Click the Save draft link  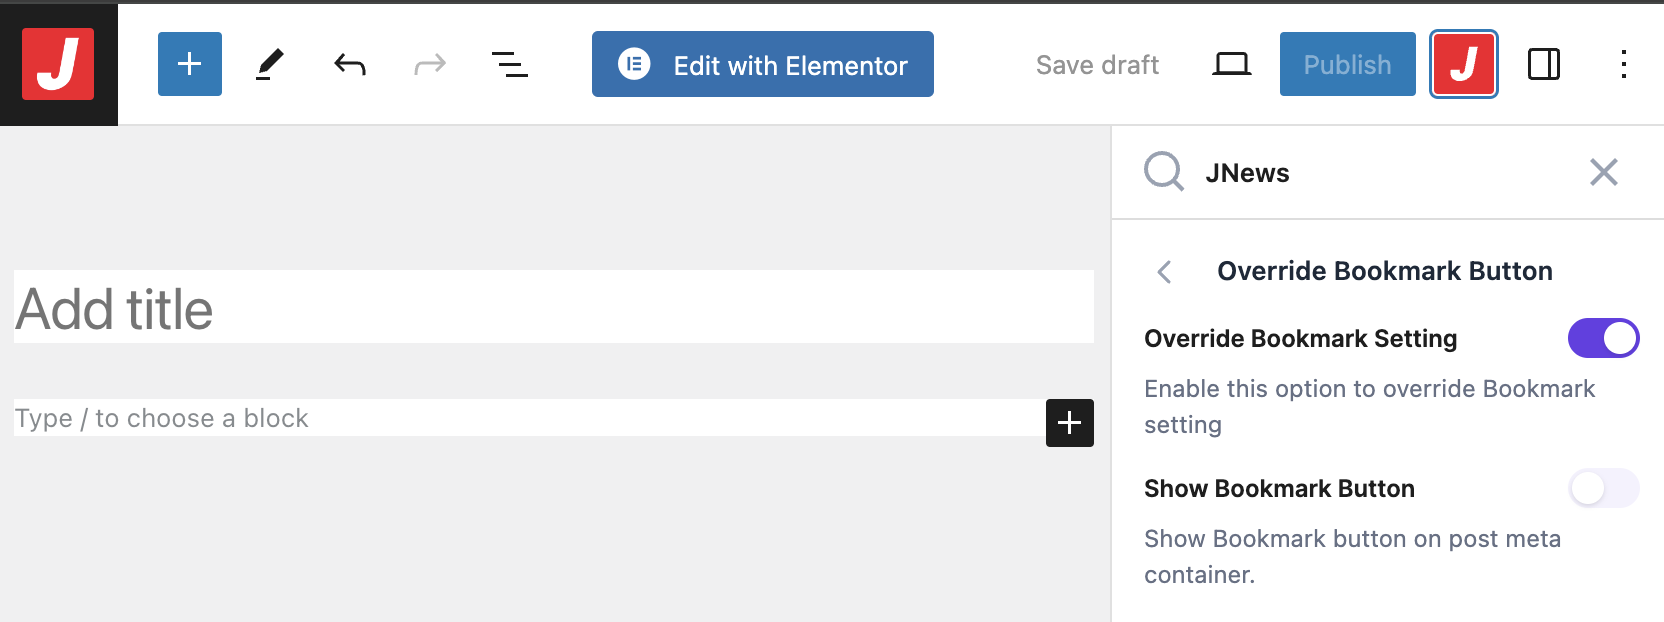pos(1097,65)
